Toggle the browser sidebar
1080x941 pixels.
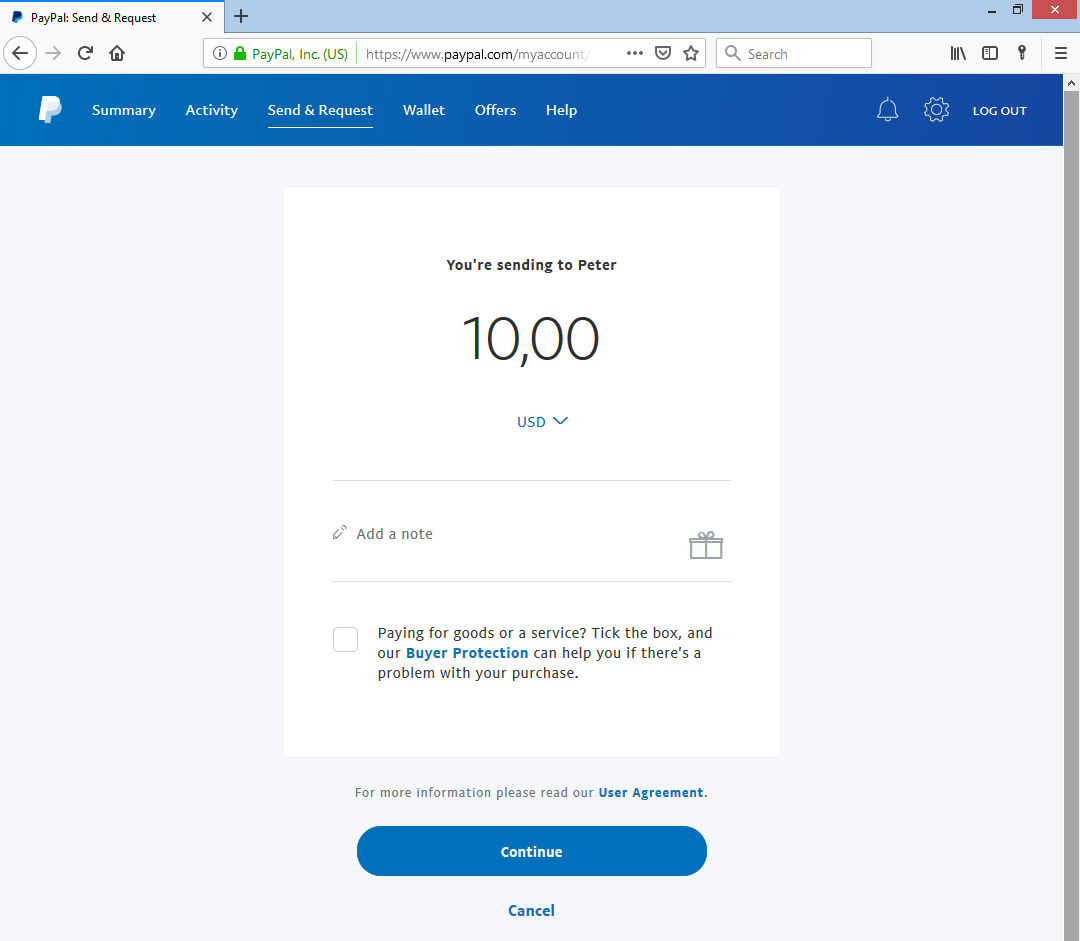pos(990,53)
